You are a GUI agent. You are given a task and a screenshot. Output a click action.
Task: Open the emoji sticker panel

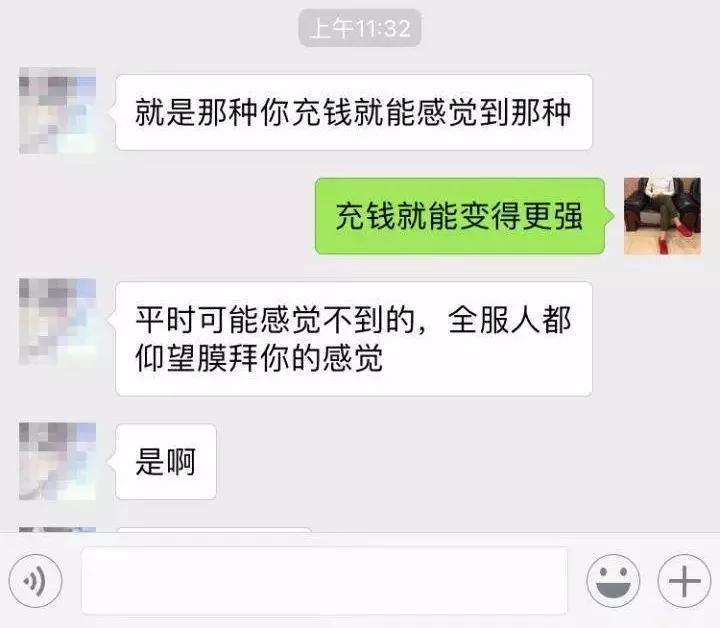[x=613, y=581]
